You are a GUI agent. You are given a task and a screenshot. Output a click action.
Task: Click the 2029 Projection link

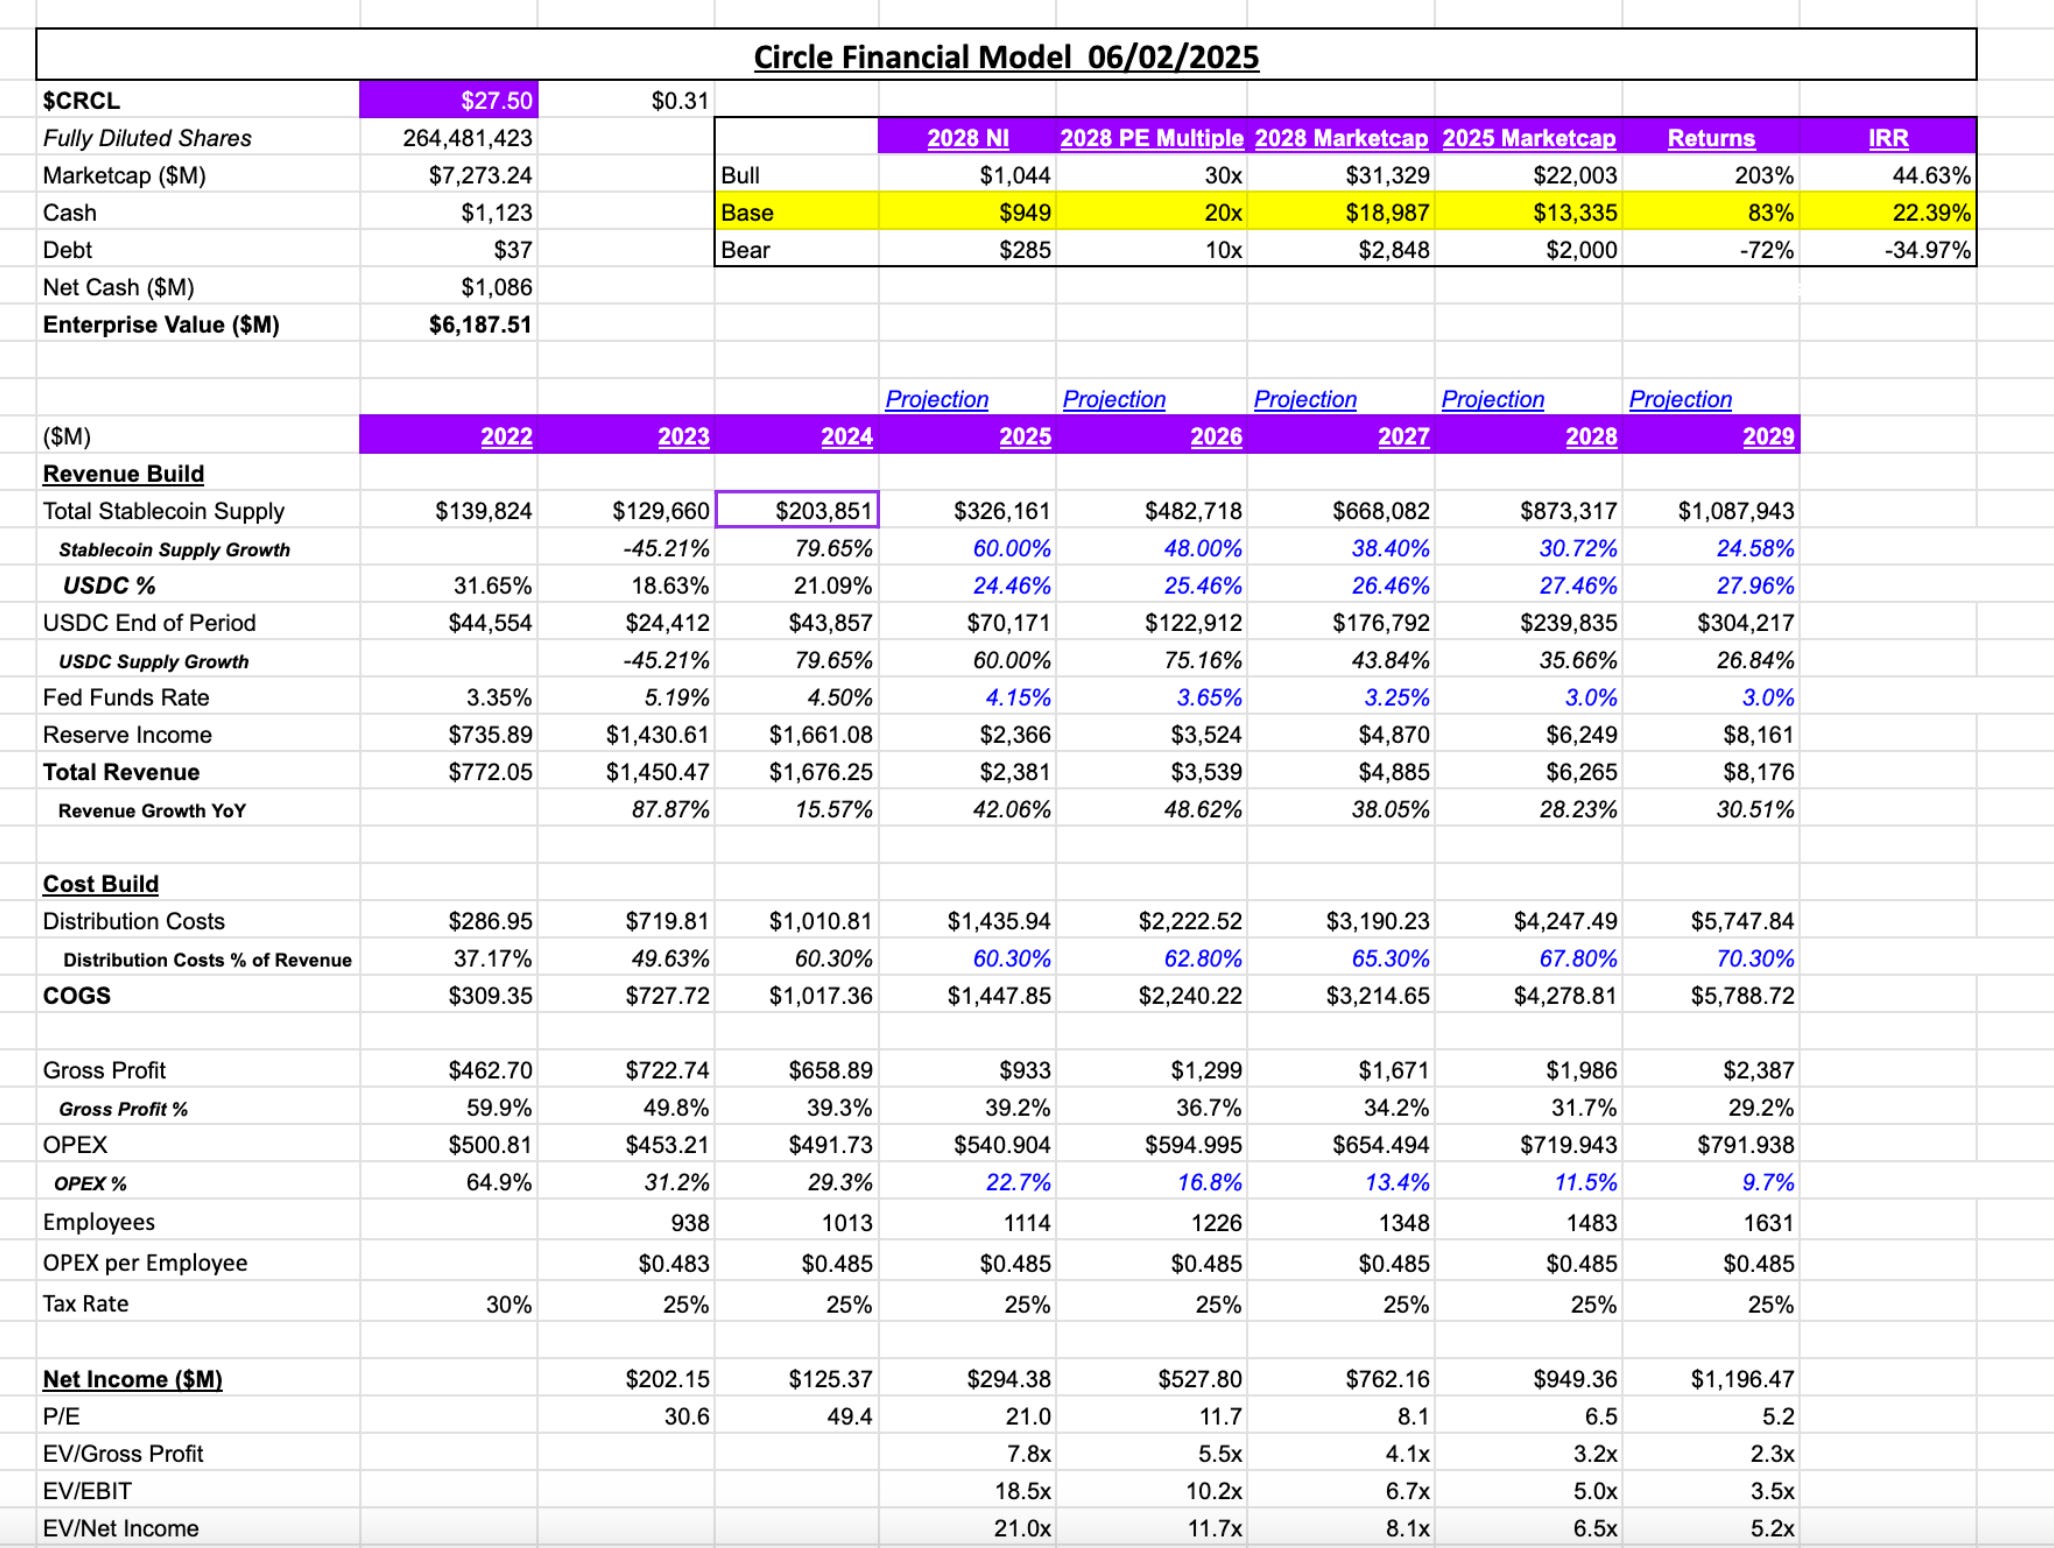[1680, 399]
